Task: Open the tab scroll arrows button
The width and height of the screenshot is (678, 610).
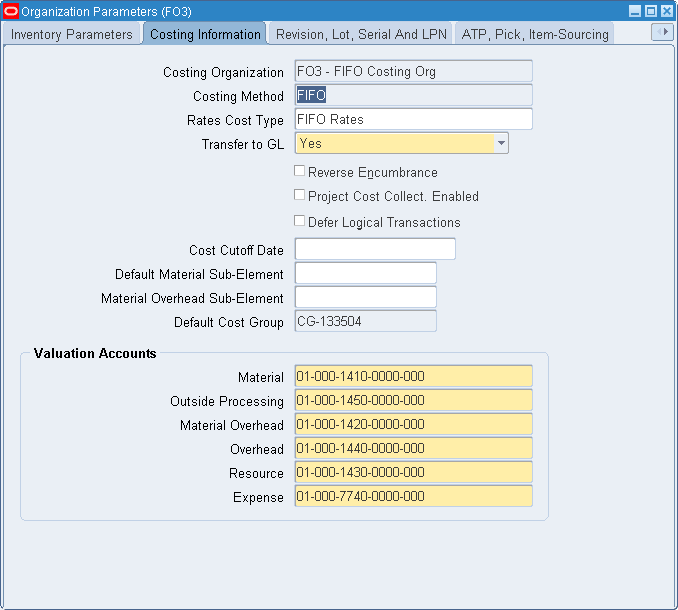Action: (662, 32)
